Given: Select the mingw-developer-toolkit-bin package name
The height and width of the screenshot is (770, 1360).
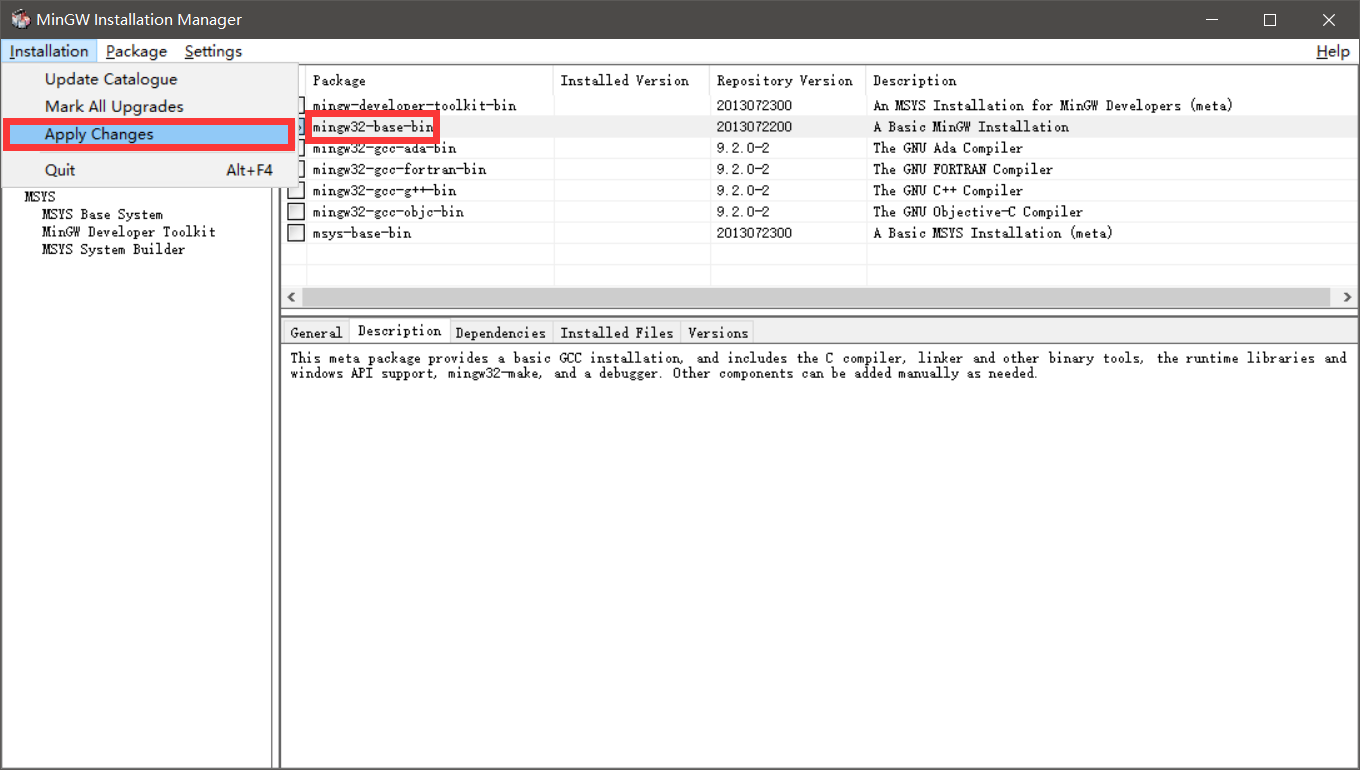Looking at the screenshot, I should [414, 105].
